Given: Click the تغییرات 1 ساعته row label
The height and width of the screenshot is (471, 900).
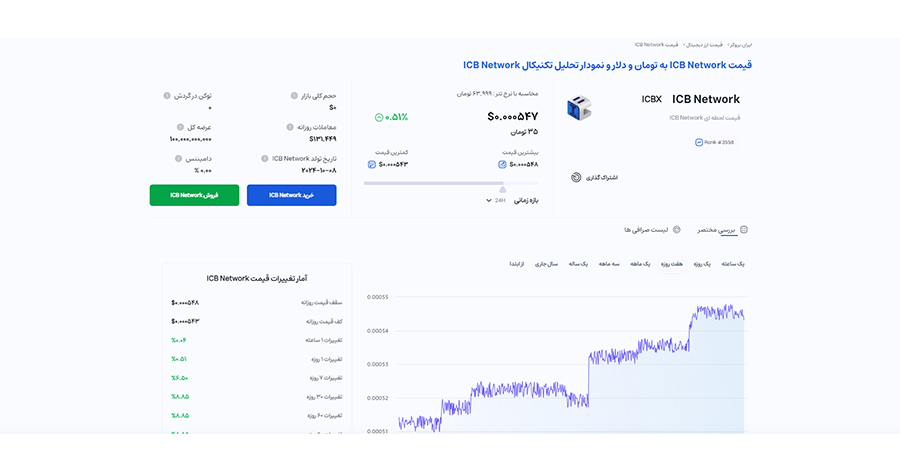Looking at the screenshot, I should [324, 340].
